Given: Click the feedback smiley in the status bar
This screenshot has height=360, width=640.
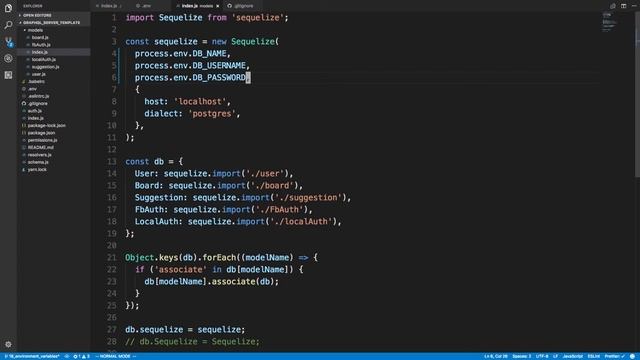Looking at the screenshot, I should (x=632, y=356).
